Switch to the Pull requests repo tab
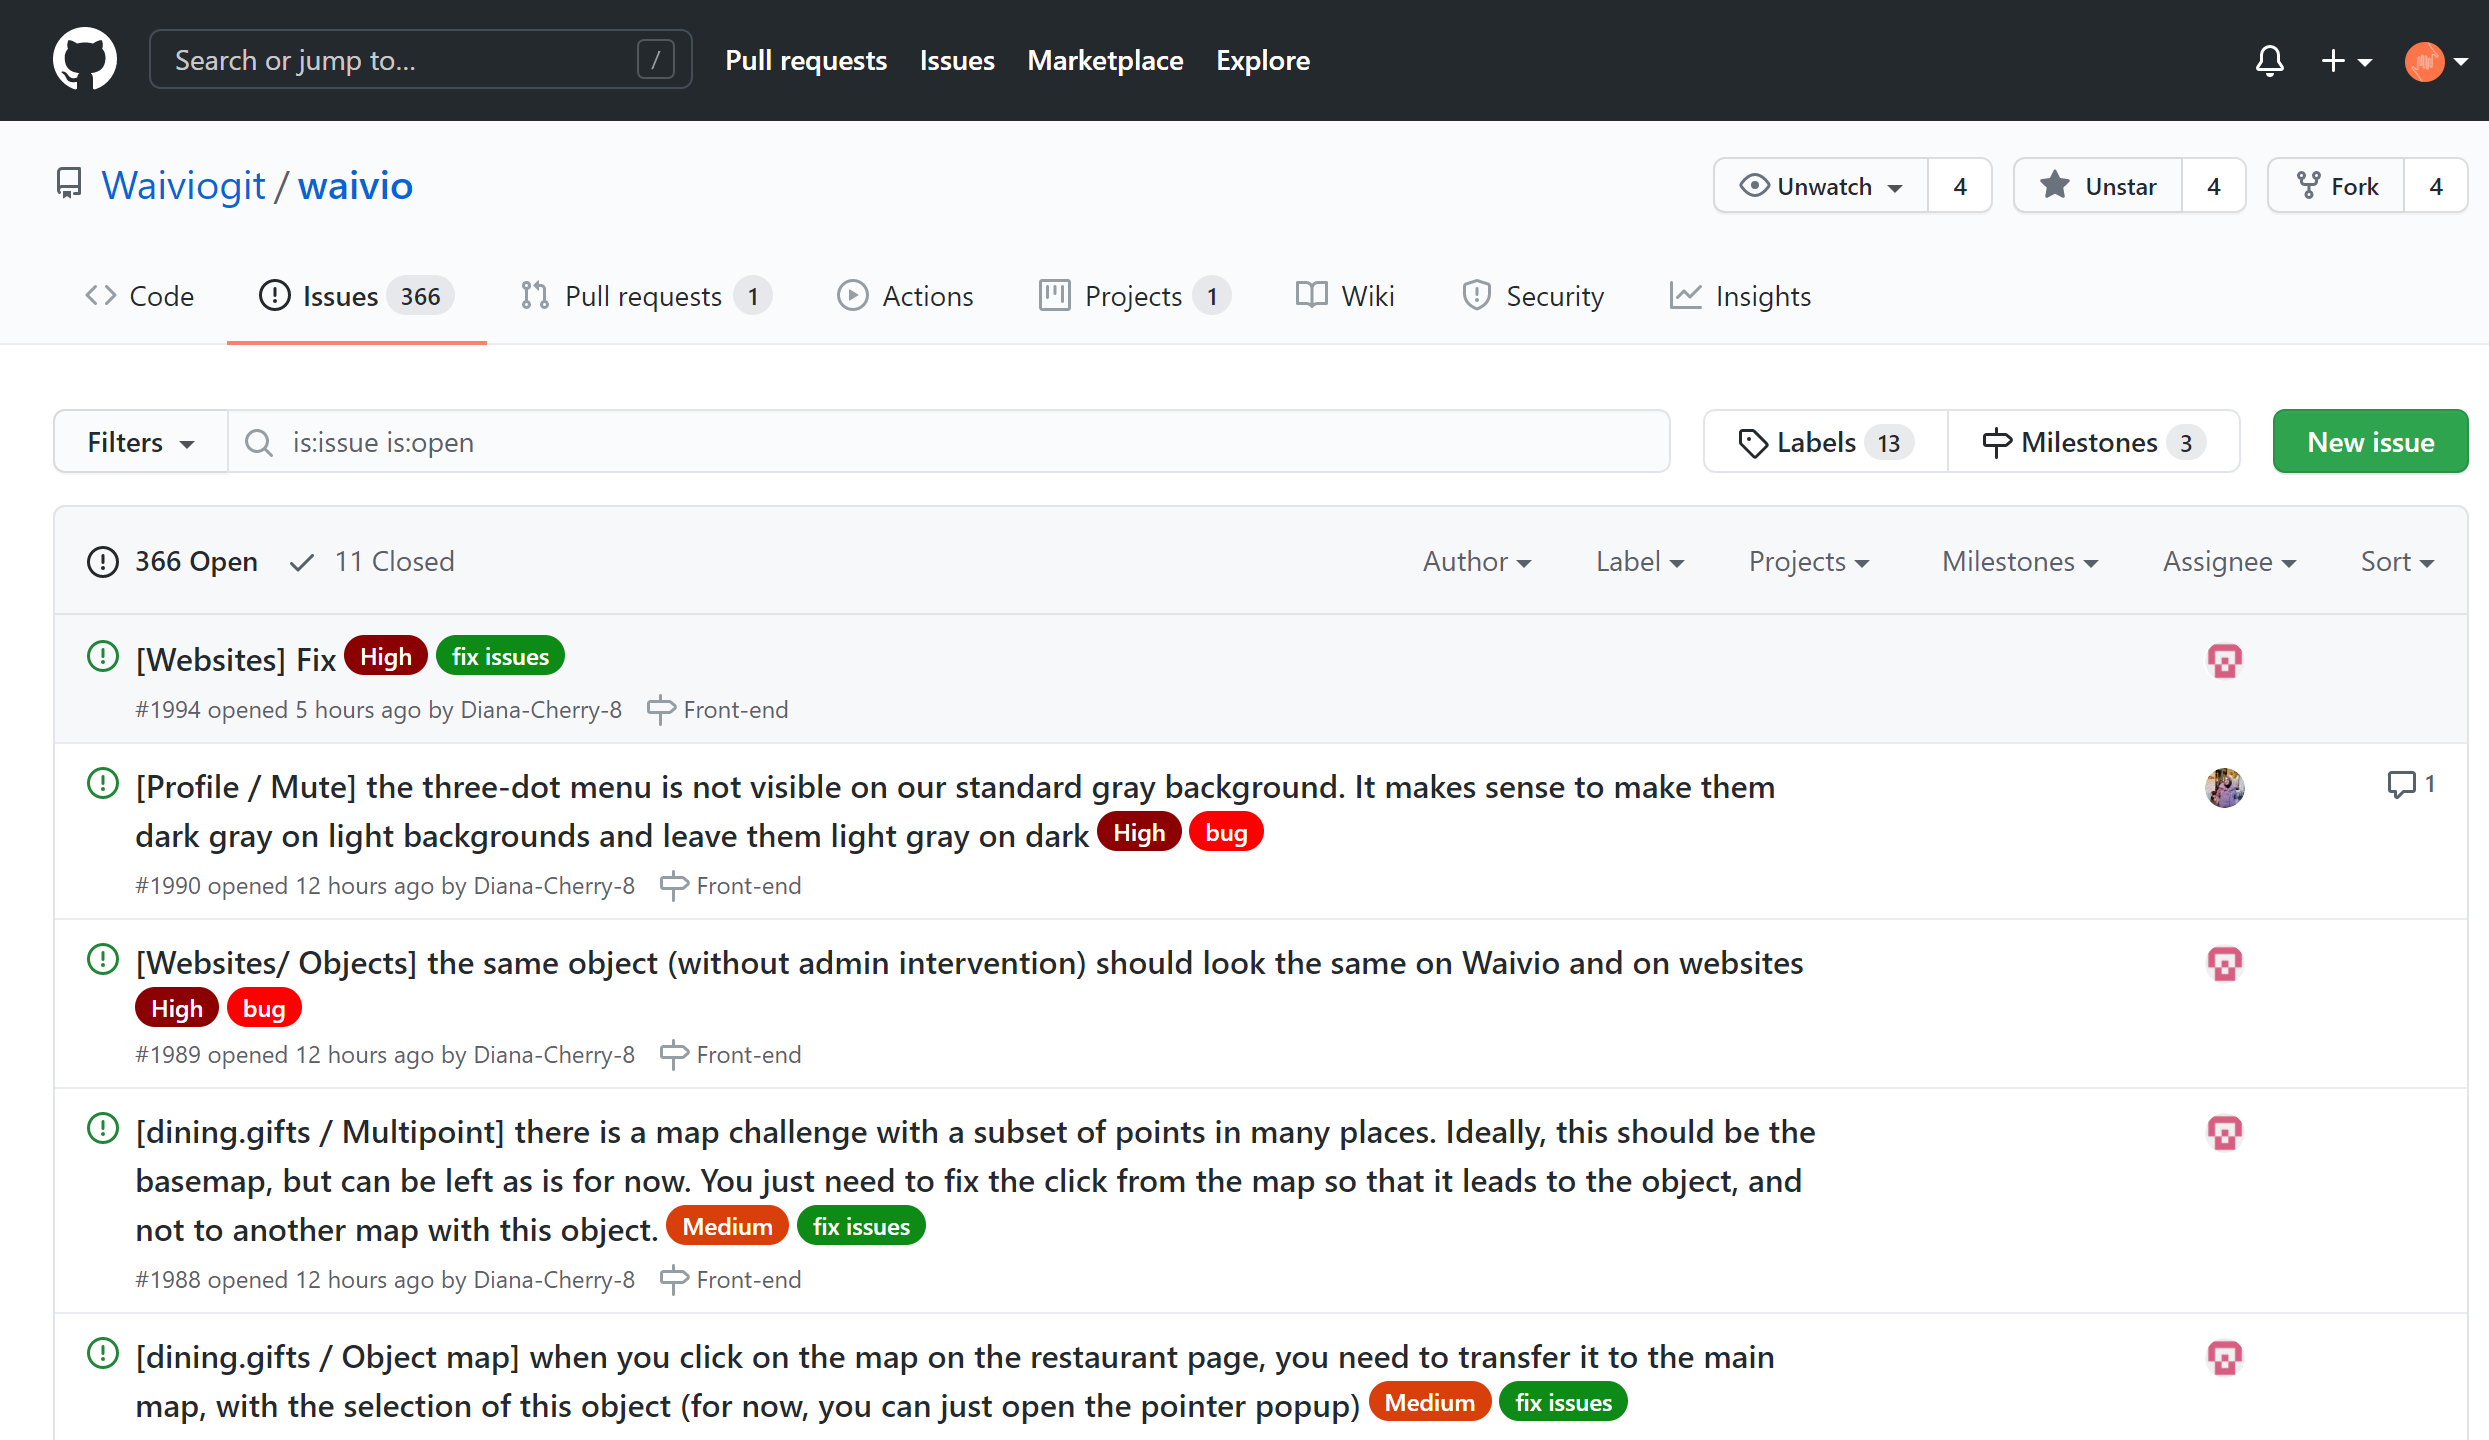The height and width of the screenshot is (1440, 2489). click(x=645, y=296)
